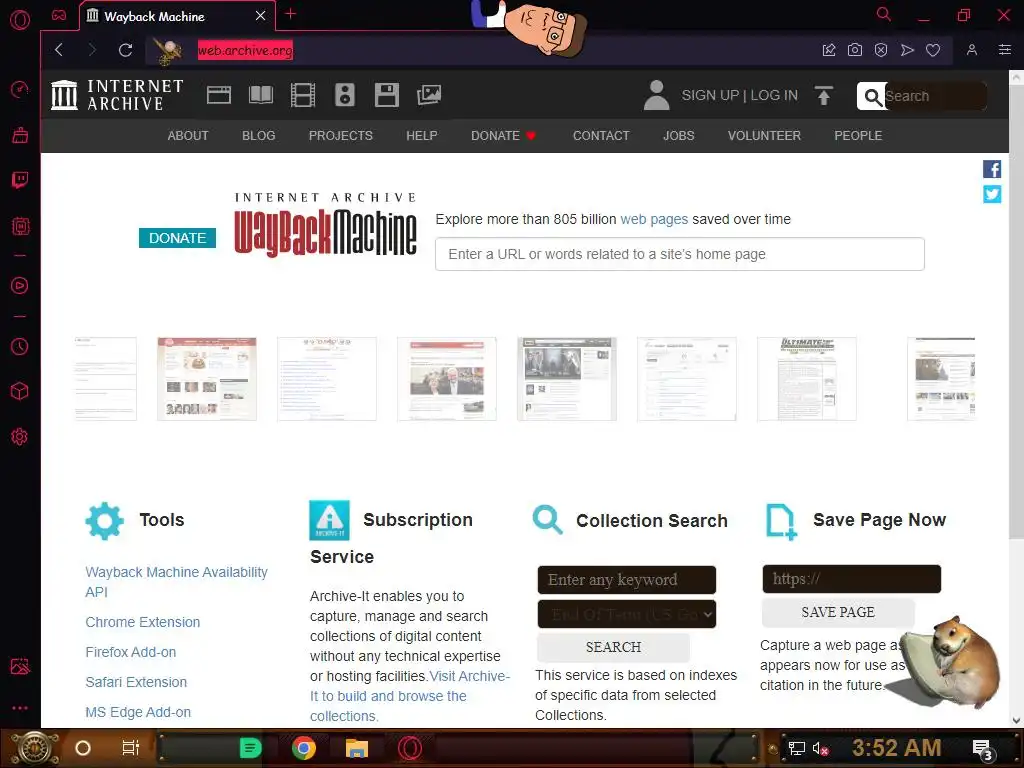The height and width of the screenshot is (768, 1024).
Task: Open Internet Archive Video film icon
Action: pyautogui.click(x=303, y=95)
